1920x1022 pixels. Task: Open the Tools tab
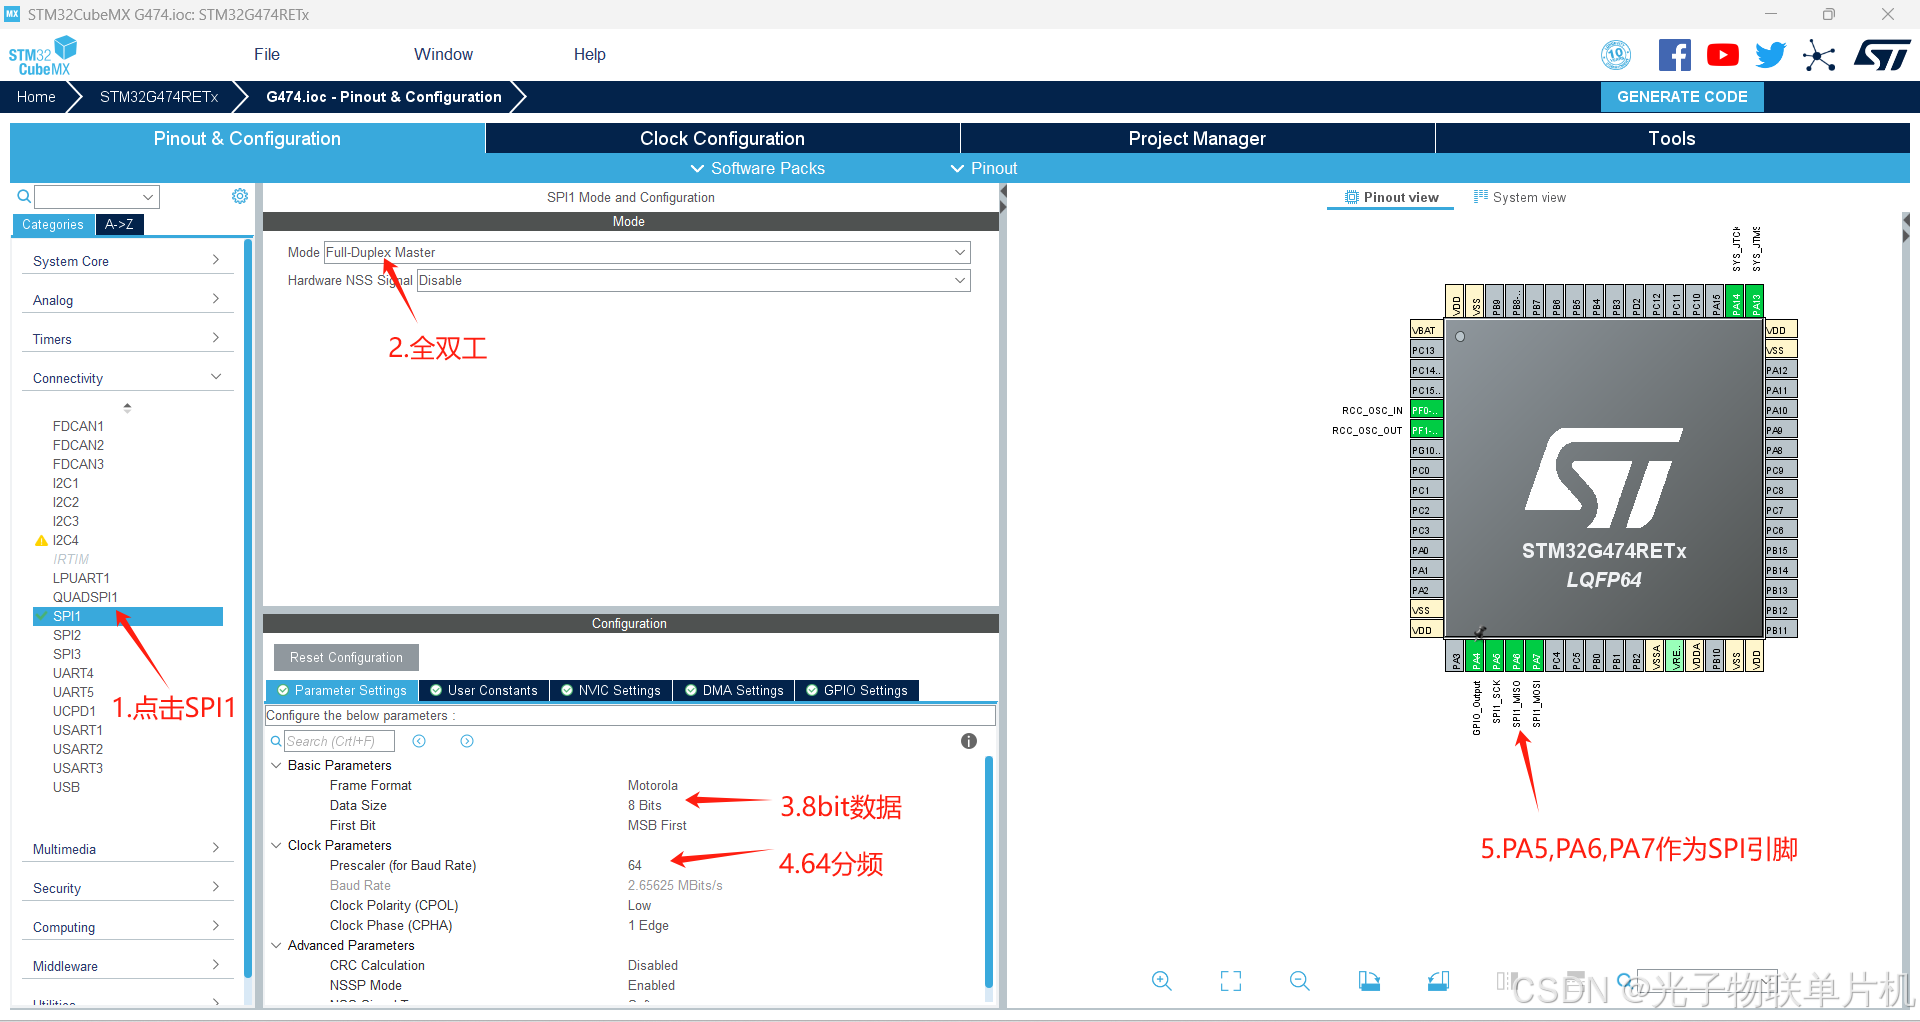coord(1672,138)
